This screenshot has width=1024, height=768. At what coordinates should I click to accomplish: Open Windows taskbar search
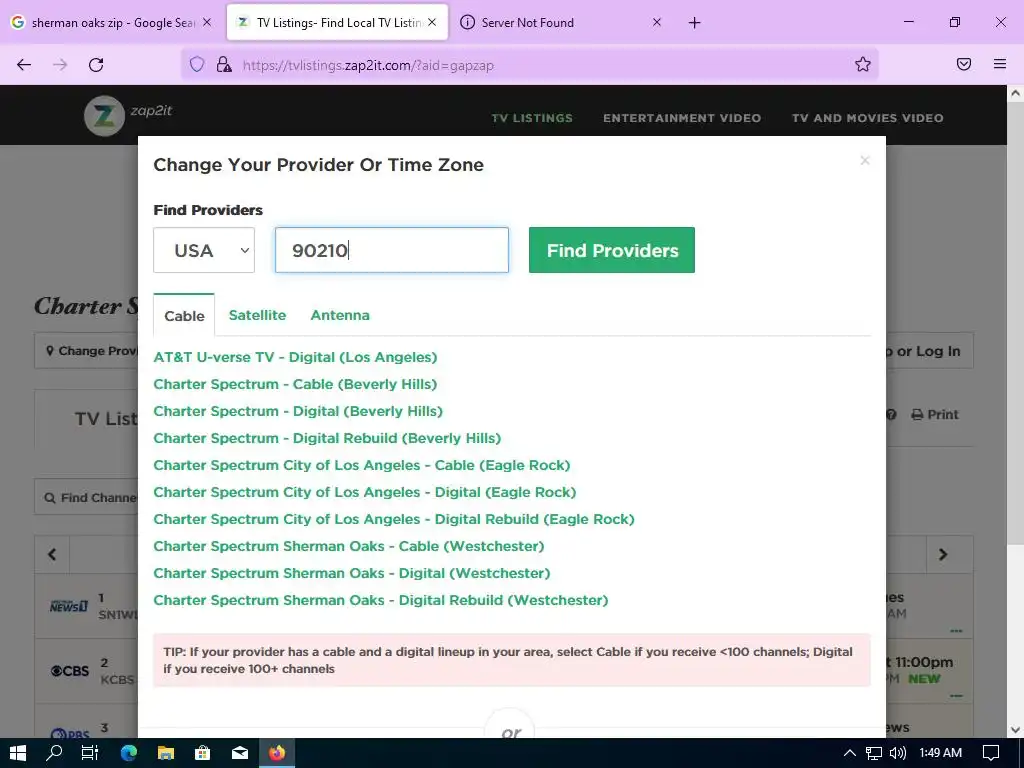[x=54, y=753]
